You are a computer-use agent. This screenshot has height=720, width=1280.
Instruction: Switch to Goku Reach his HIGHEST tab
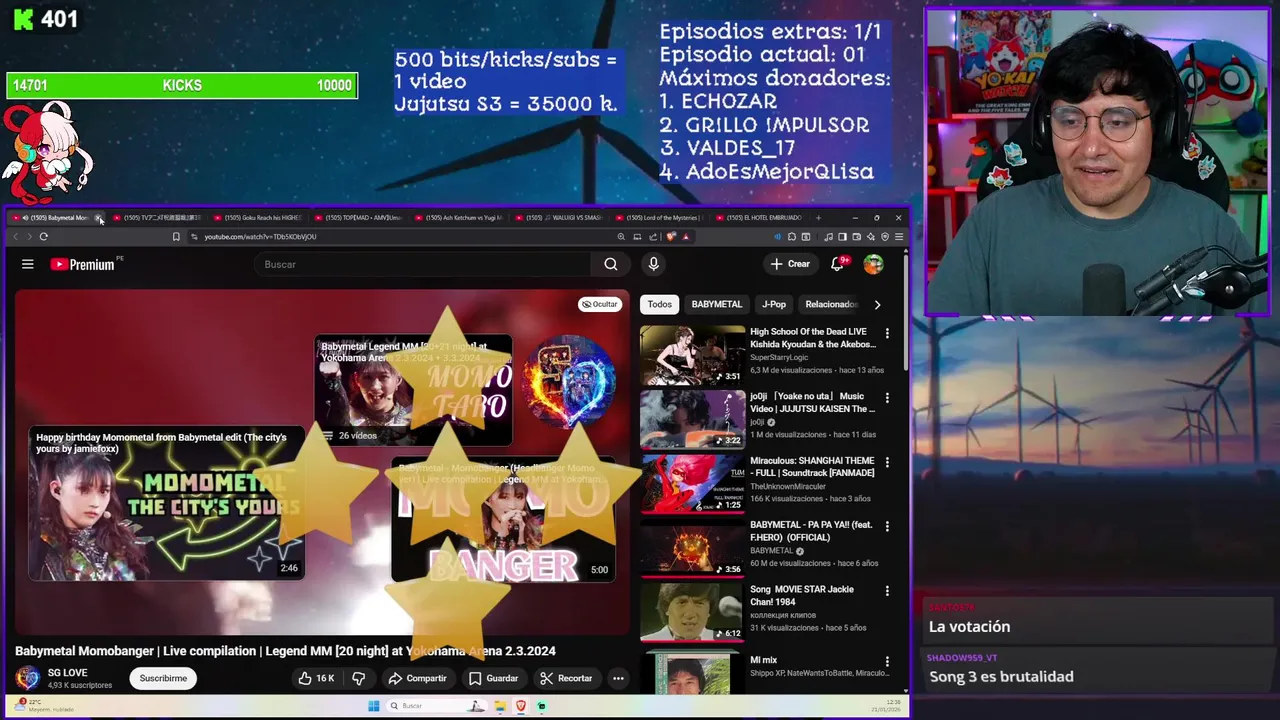pos(257,218)
